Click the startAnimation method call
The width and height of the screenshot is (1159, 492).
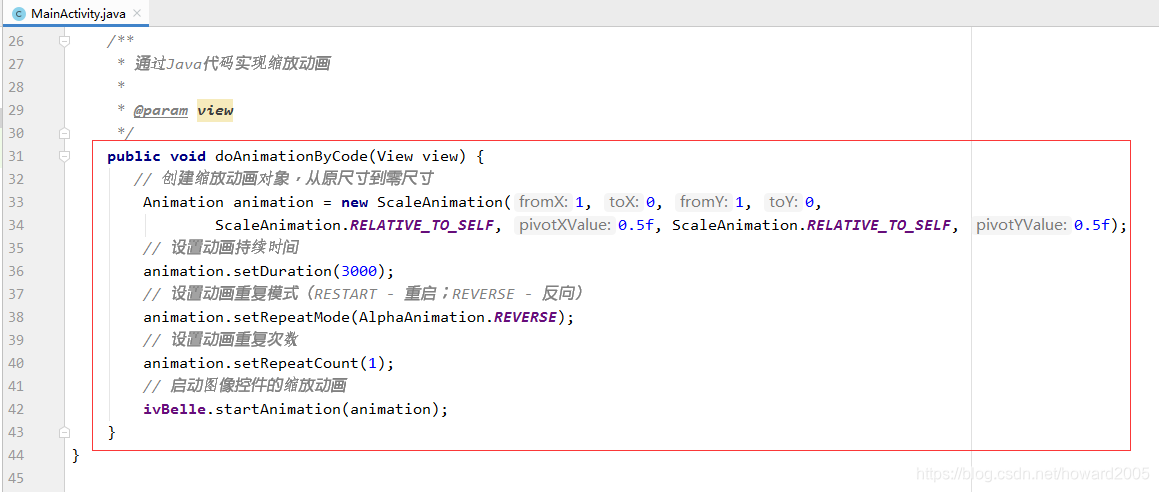click(x=278, y=409)
